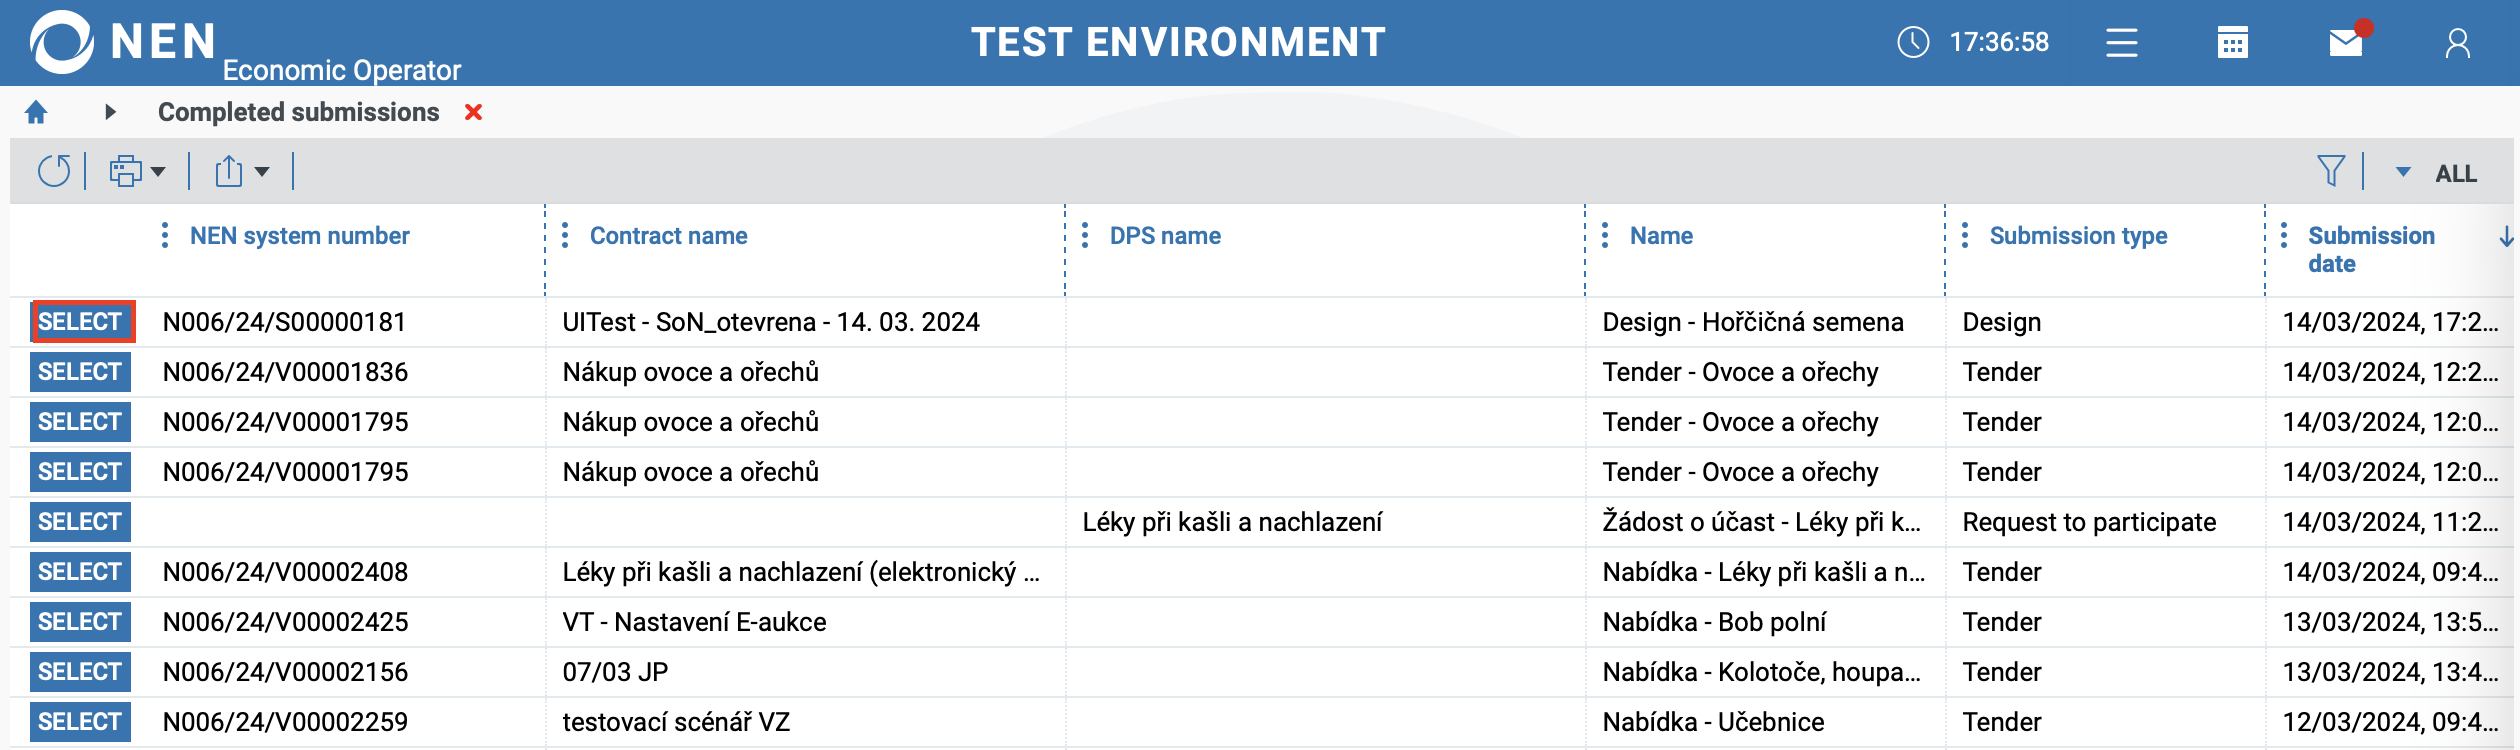
Task: Refresh the completed submissions list
Action: (54, 171)
